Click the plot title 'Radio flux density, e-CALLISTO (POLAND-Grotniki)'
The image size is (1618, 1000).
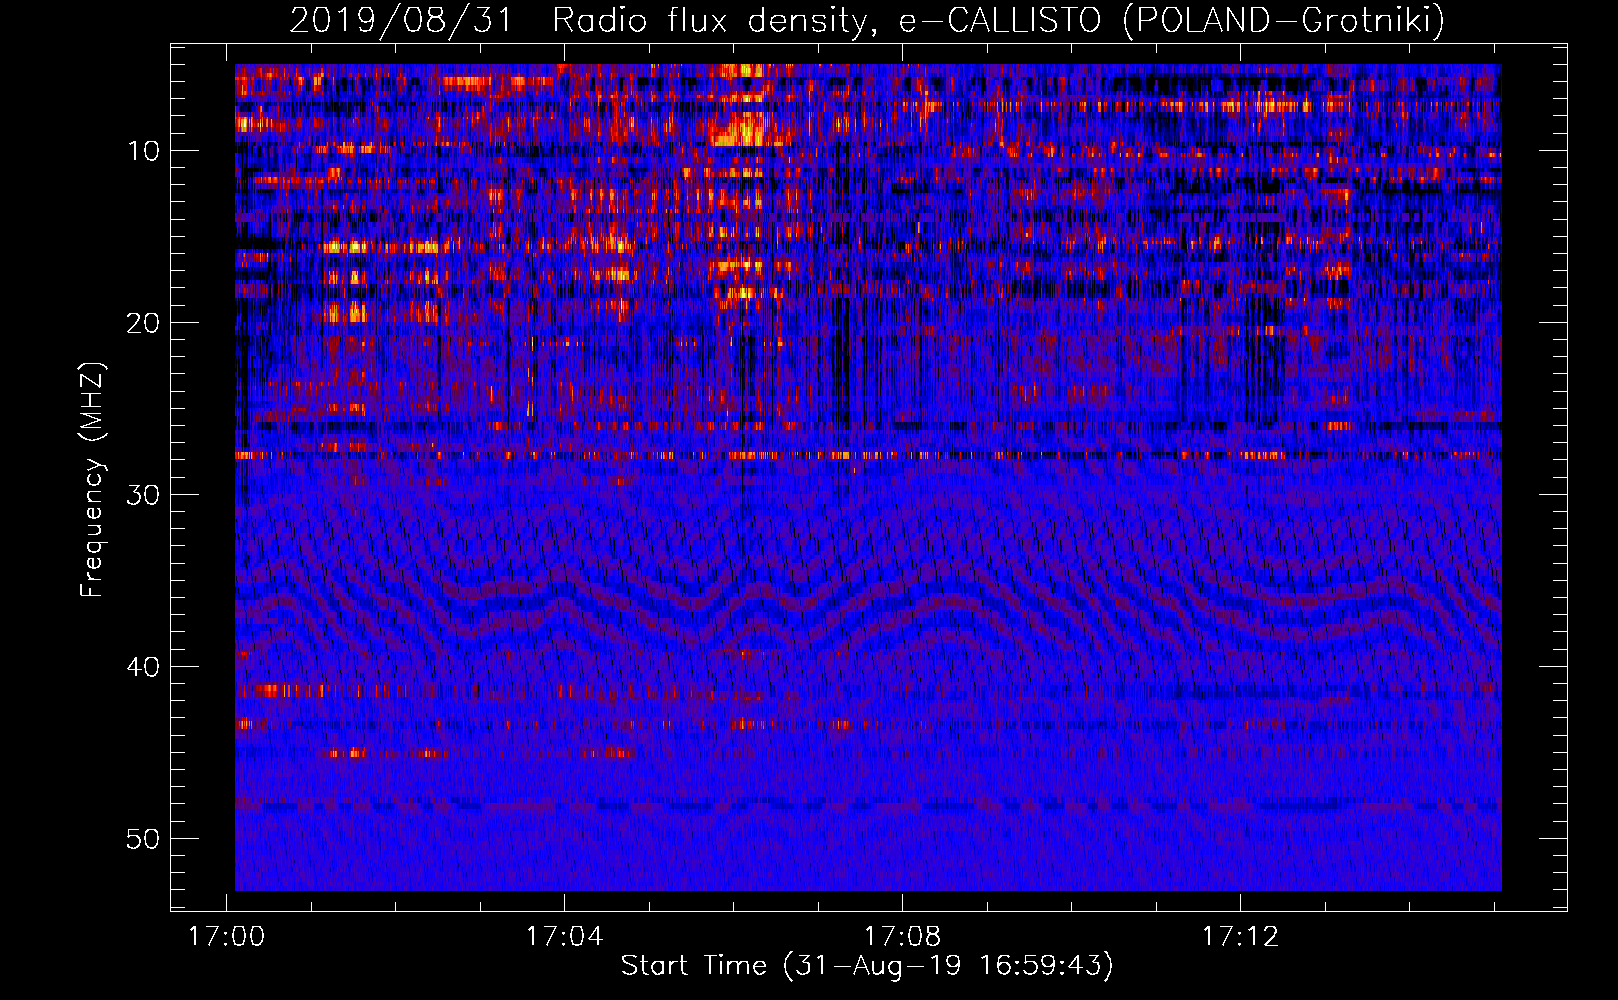point(998,20)
